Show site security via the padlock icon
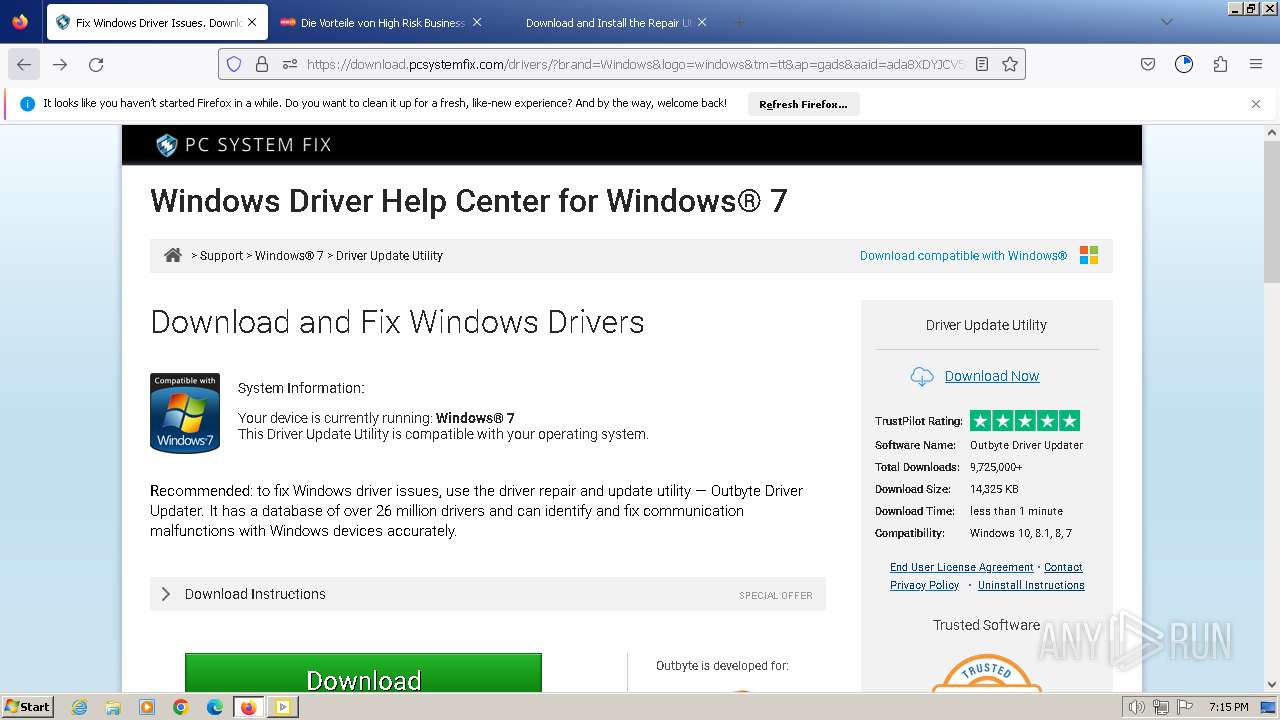Viewport: 1280px width, 720px height. 262,64
